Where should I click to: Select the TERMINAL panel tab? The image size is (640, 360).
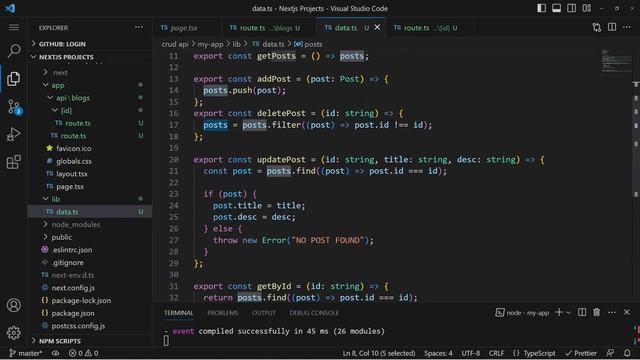click(179, 313)
